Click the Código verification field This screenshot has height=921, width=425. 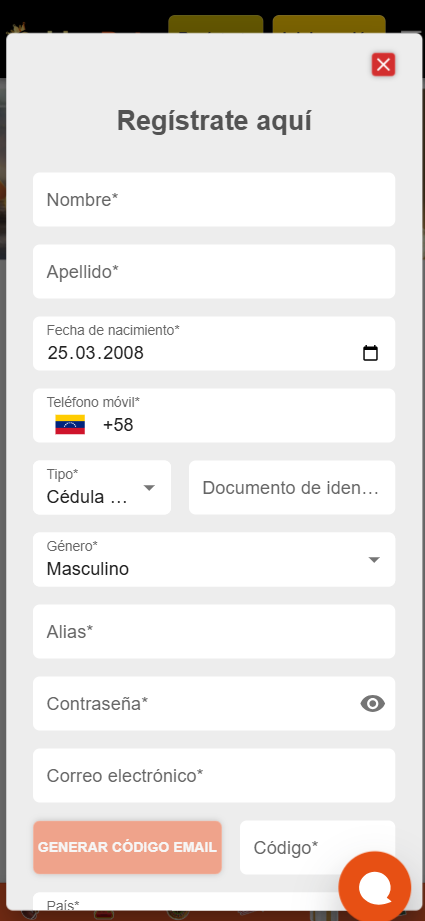tap(317, 847)
